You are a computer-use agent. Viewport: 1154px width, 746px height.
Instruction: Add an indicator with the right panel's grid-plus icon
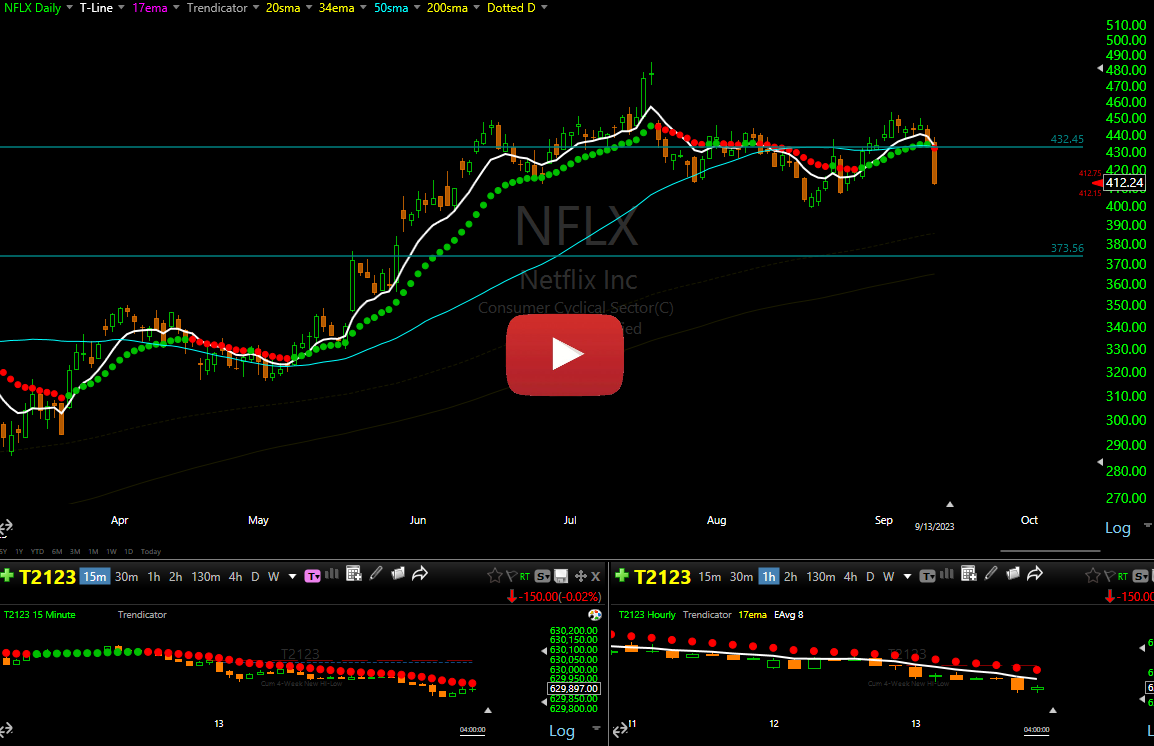click(969, 574)
